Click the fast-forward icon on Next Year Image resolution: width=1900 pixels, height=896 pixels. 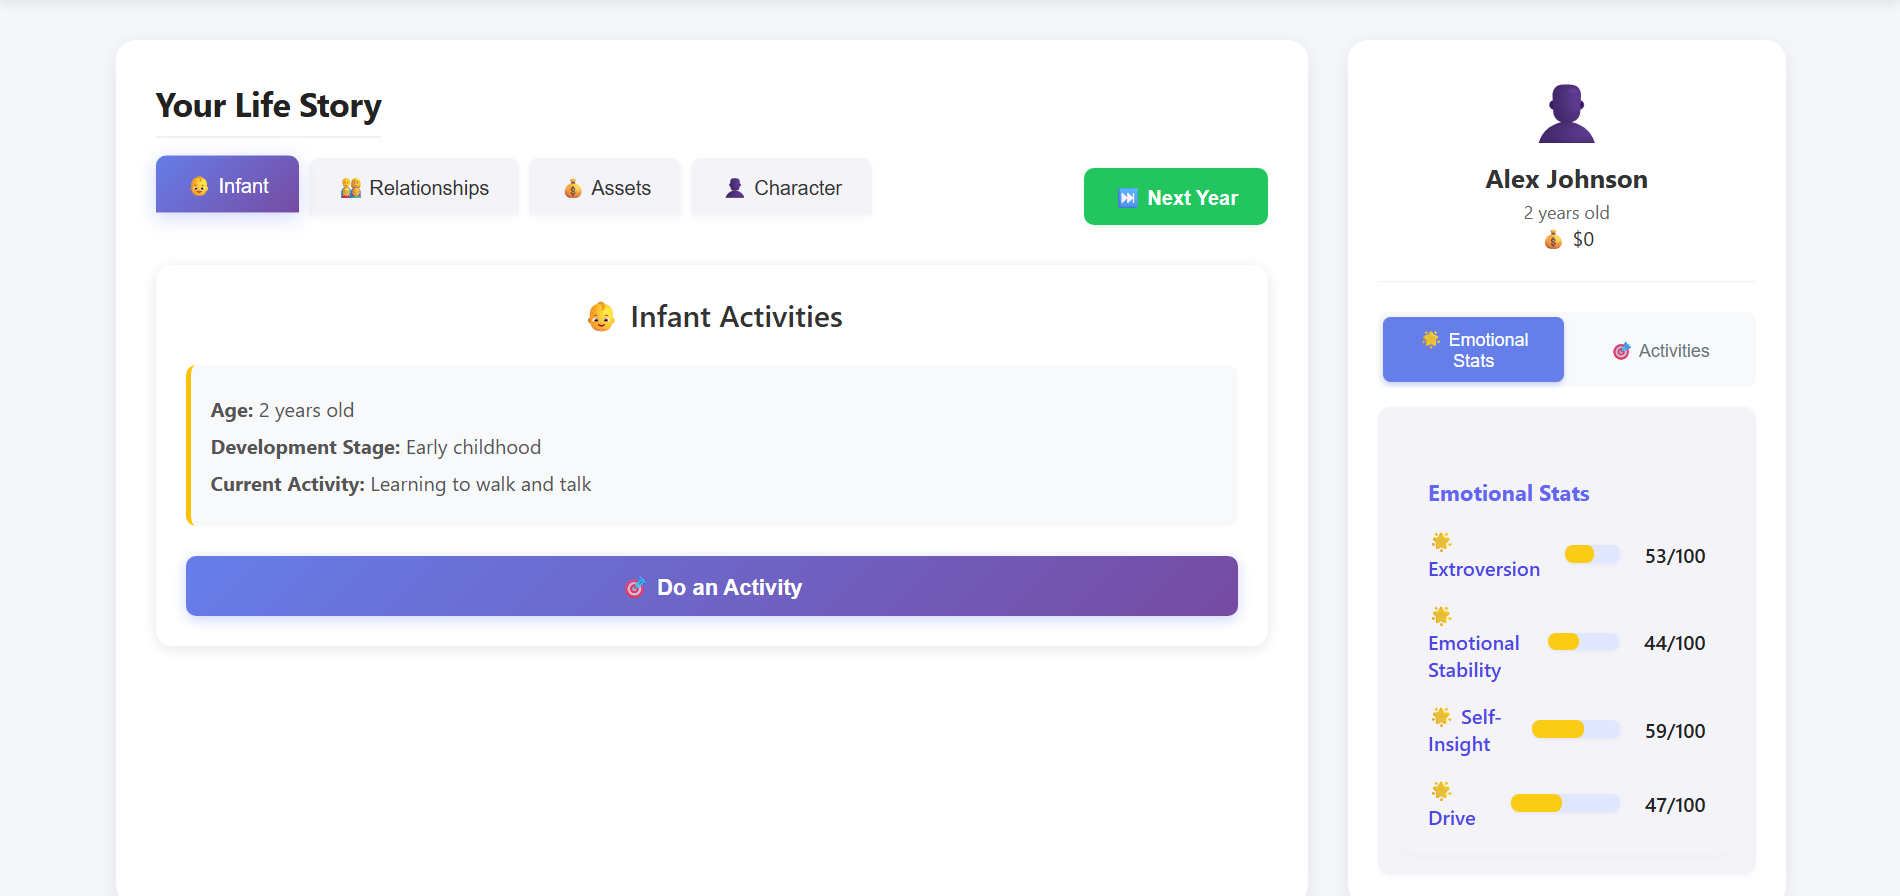(1127, 198)
